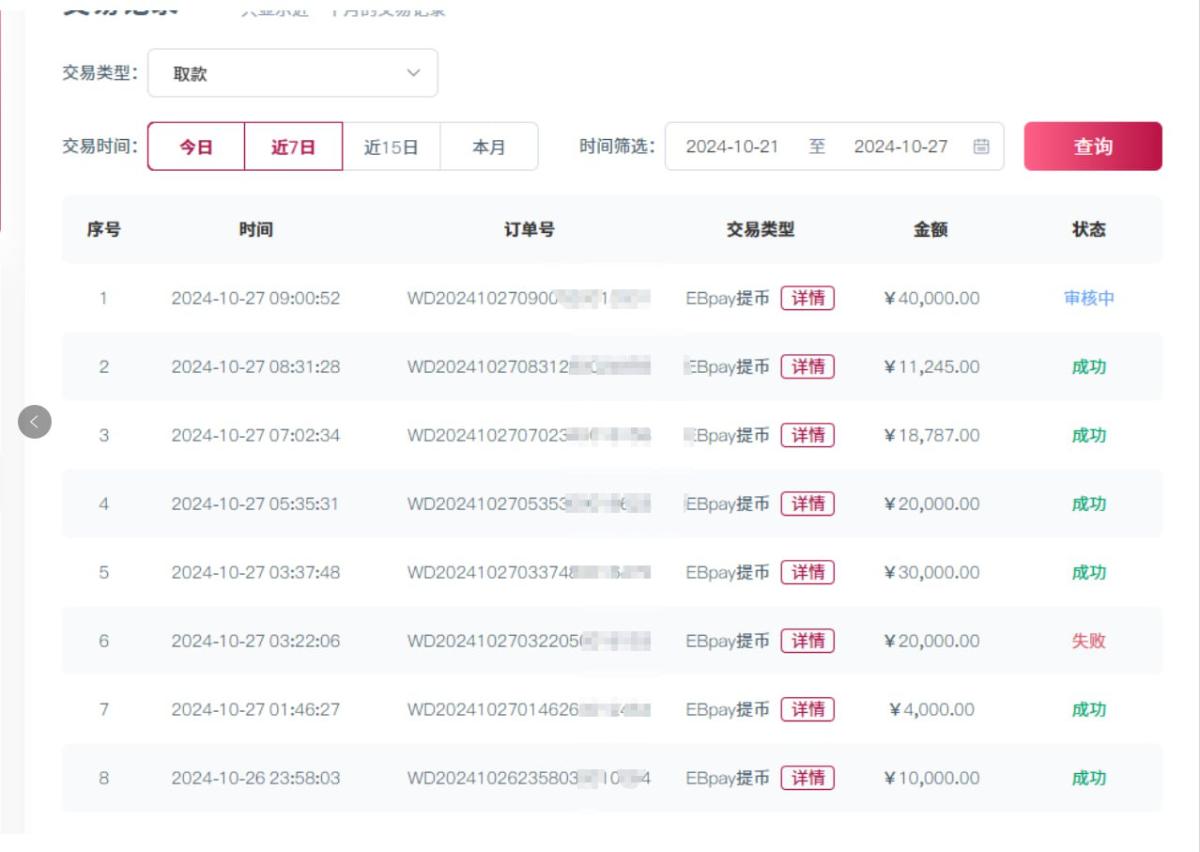Switch to the 近7日 filter tab

[x=294, y=146]
